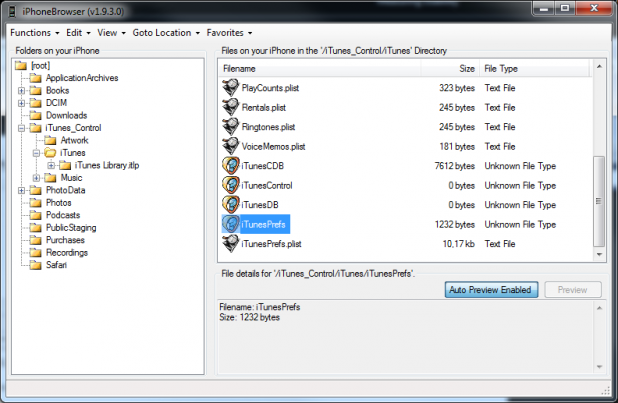Open the Goto Location menu
This screenshot has height=403, width=618.
click(166, 33)
